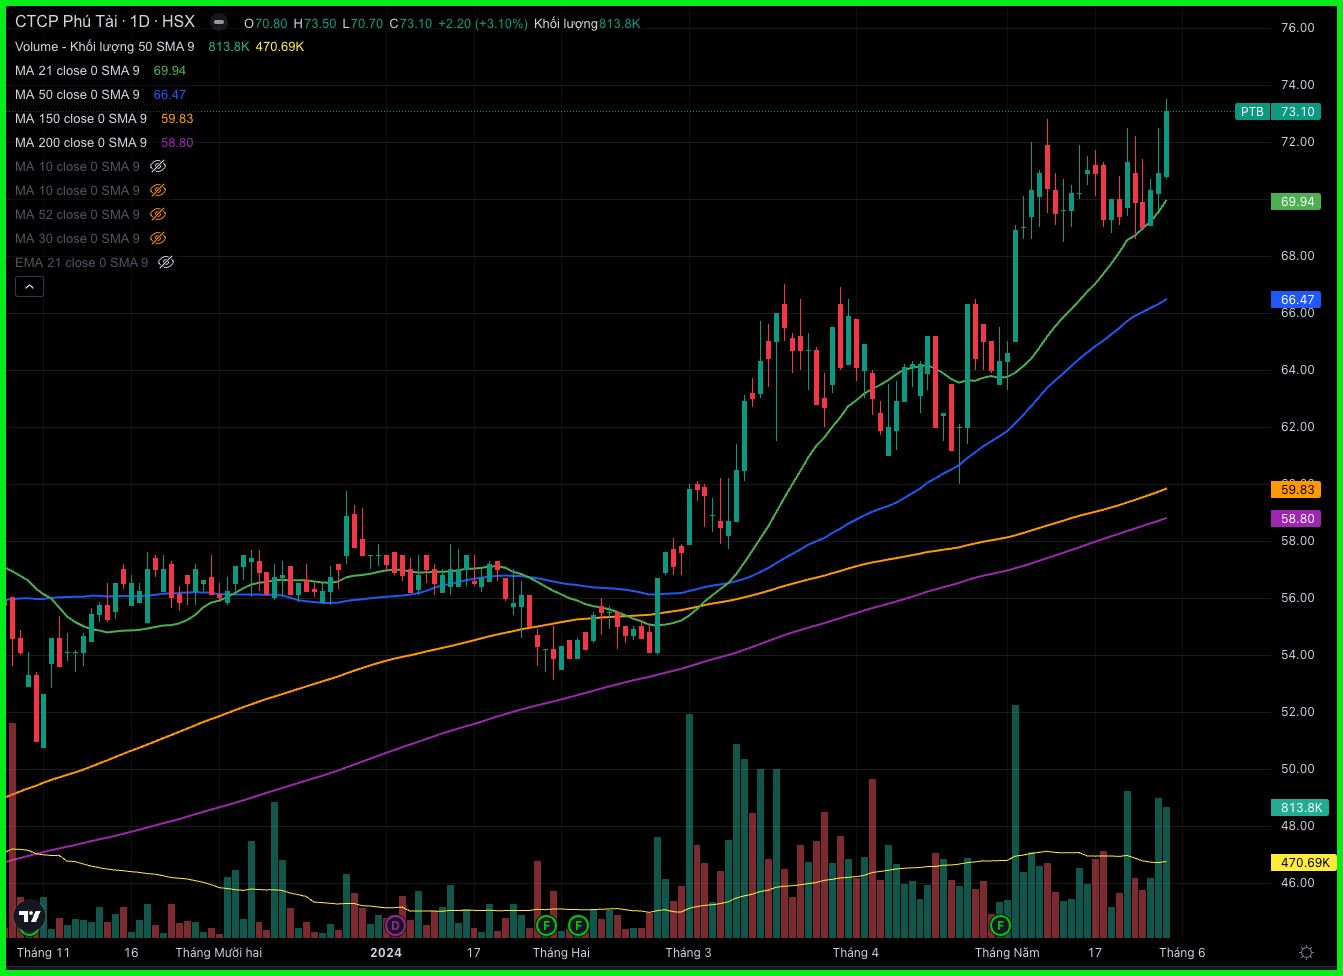
Task: Click the change value +2.20 (+3.10%)
Action: [x=482, y=23]
